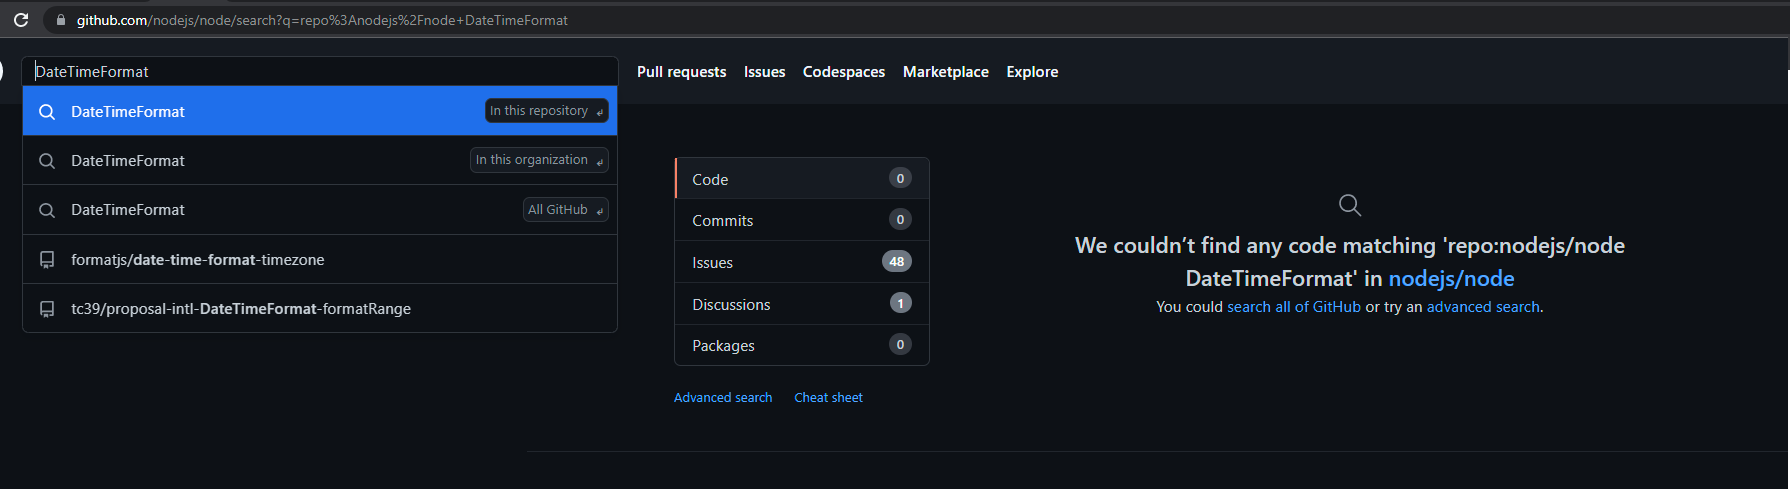Screen dimensions: 1790x489
Task: Jump to tc39/proposal-intl-DateTimeFormat-formatRange repository
Action: click(320, 308)
